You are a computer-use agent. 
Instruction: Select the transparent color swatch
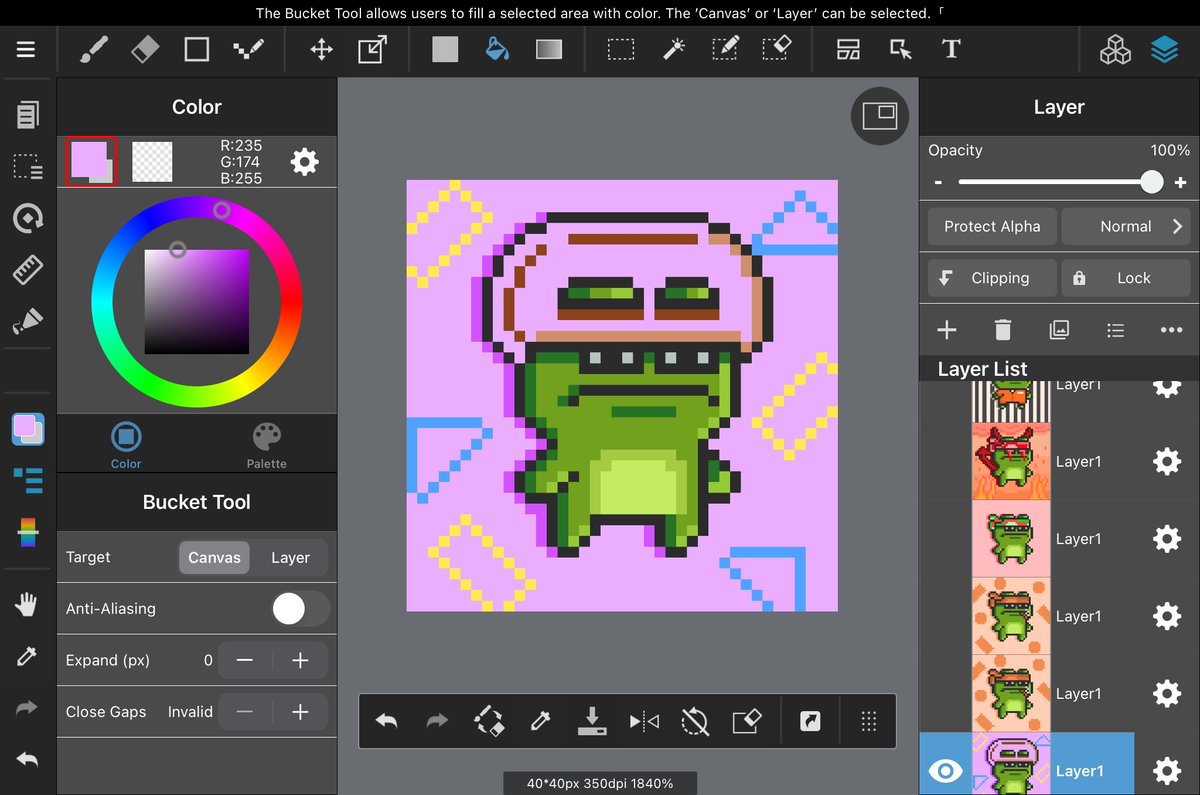152,161
